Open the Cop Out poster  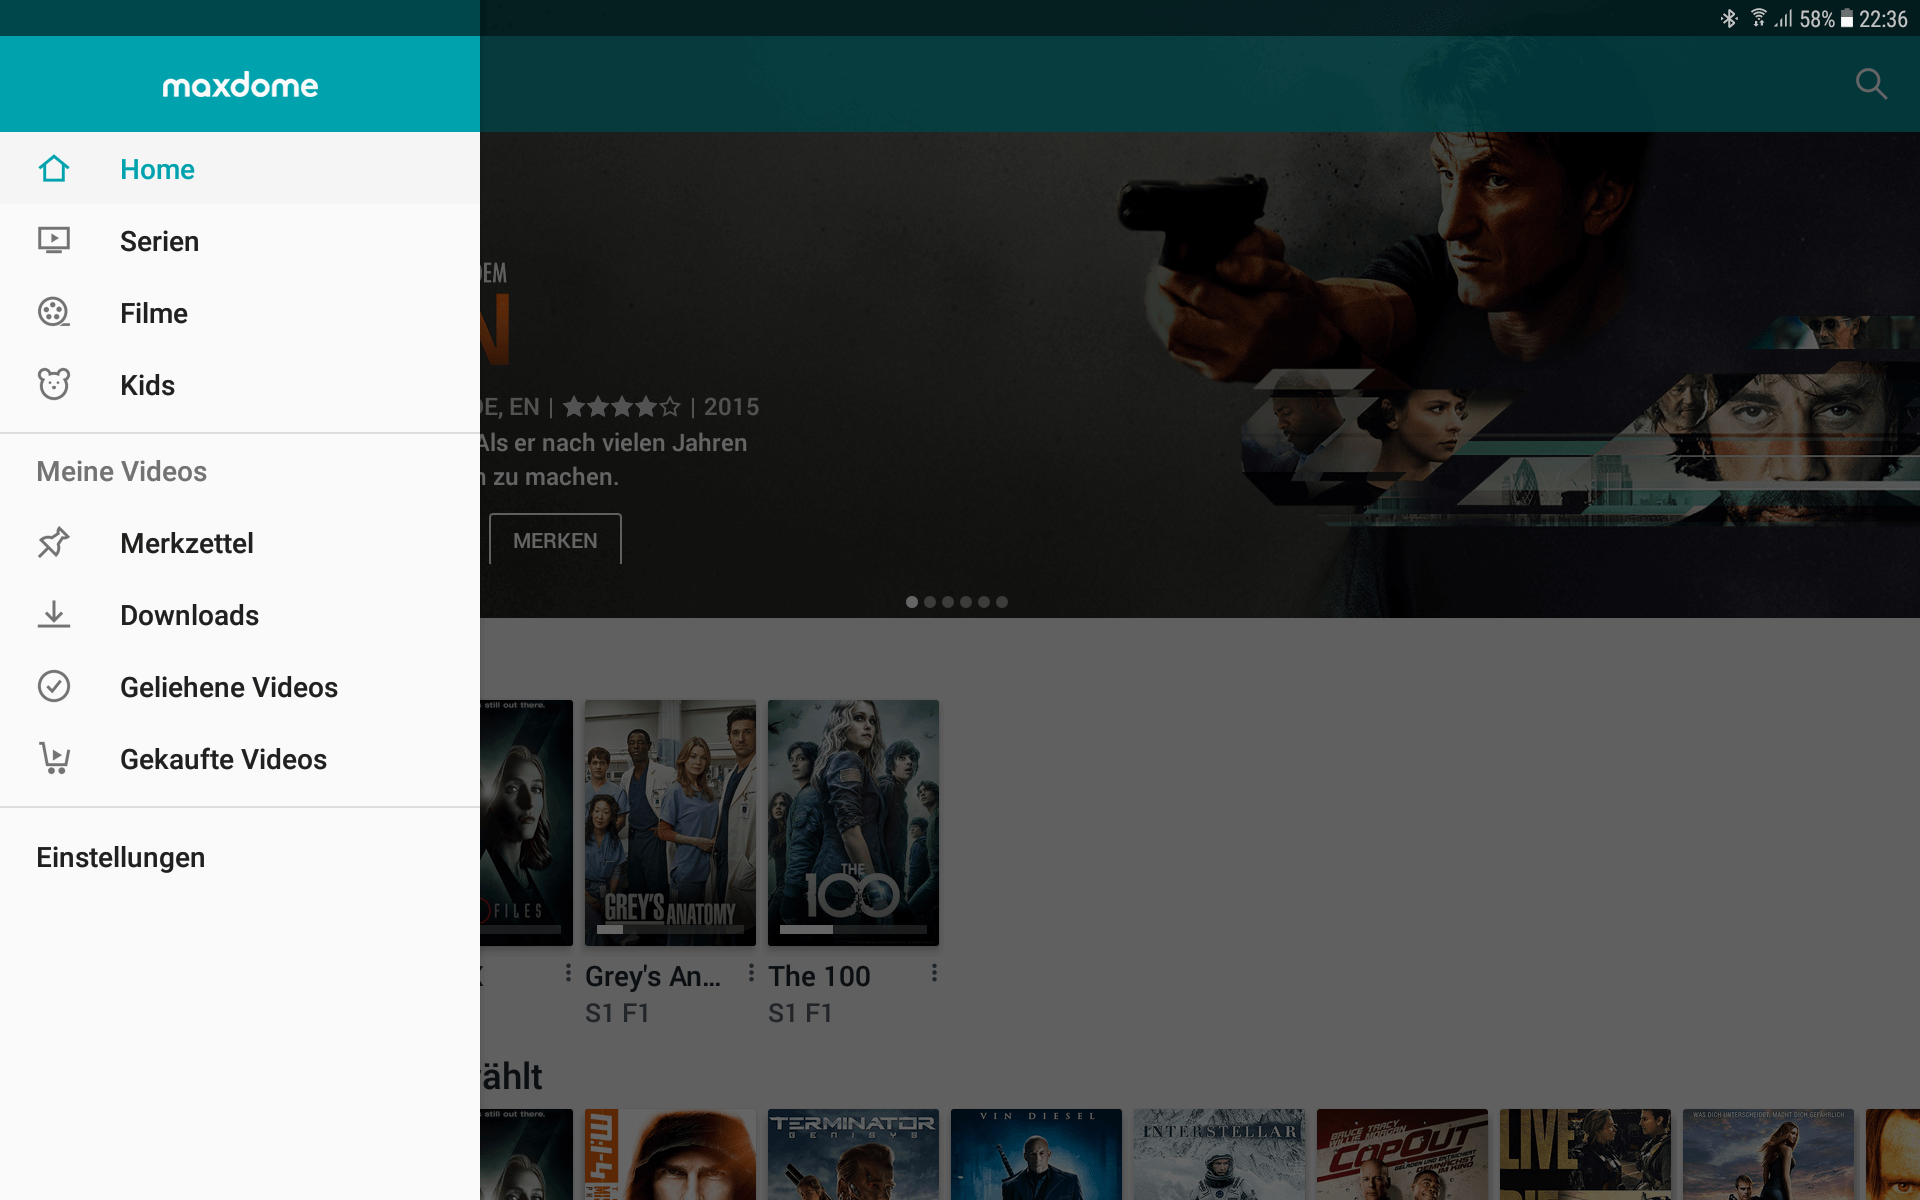(x=1402, y=1154)
